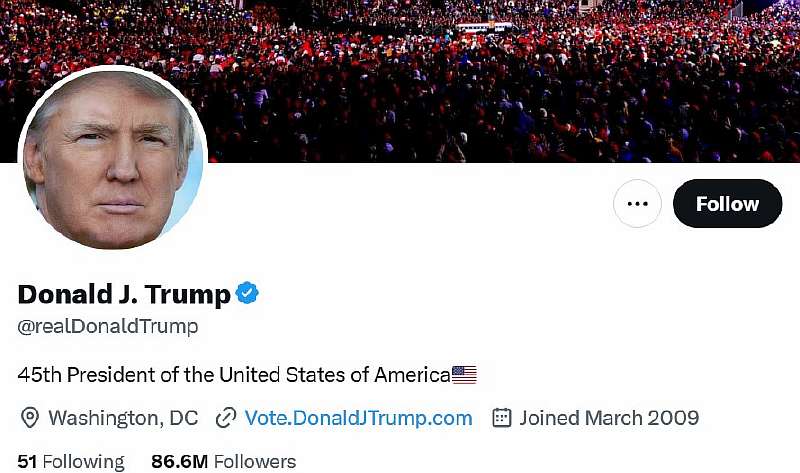
Task: Click the chain link icon
Action: coord(225,418)
